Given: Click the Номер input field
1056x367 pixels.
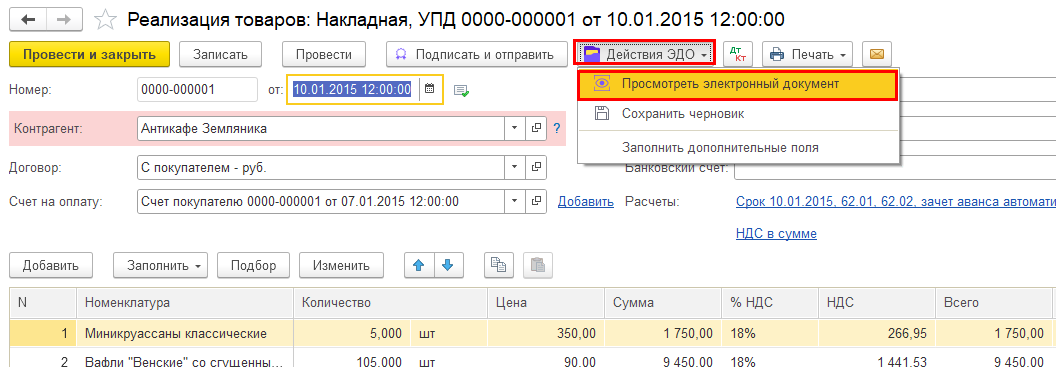Looking at the screenshot, I should 197,89.
